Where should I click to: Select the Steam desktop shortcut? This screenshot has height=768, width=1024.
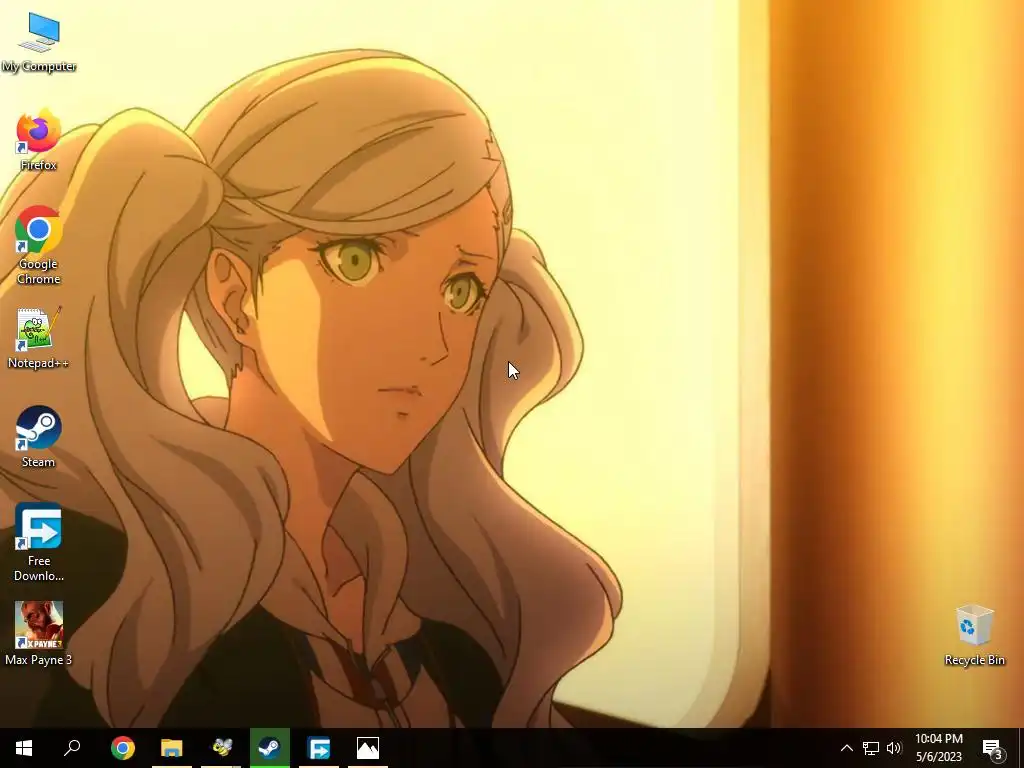[x=39, y=437]
